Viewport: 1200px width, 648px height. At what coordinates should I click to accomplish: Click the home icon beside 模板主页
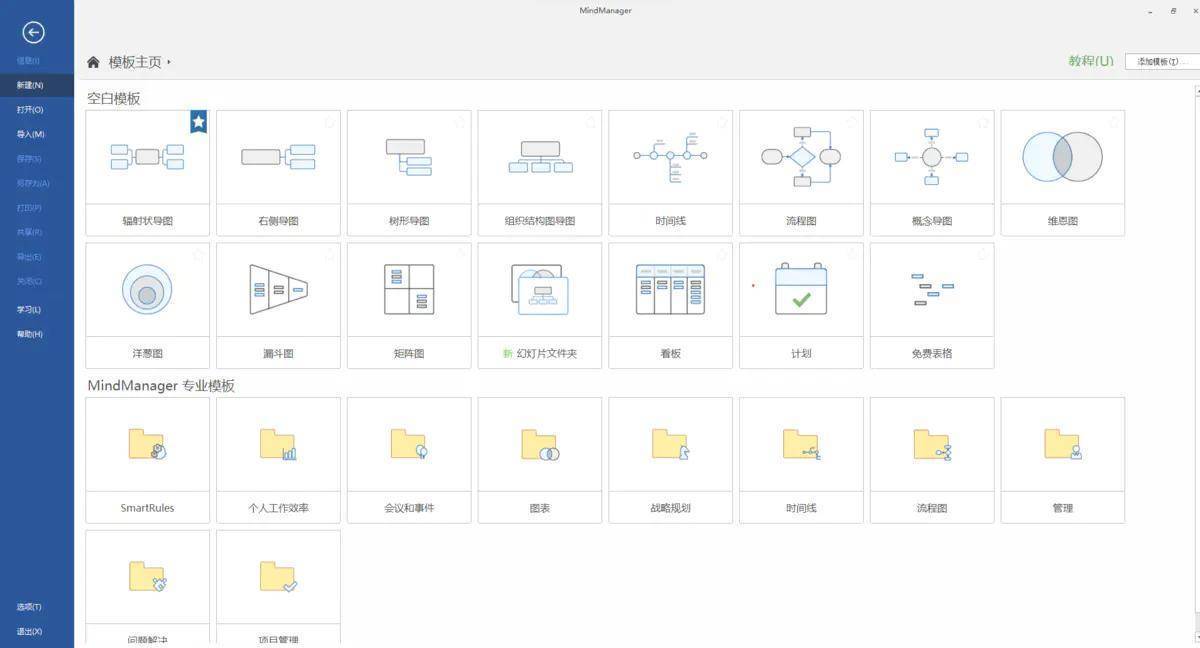pyautogui.click(x=93, y=61)
